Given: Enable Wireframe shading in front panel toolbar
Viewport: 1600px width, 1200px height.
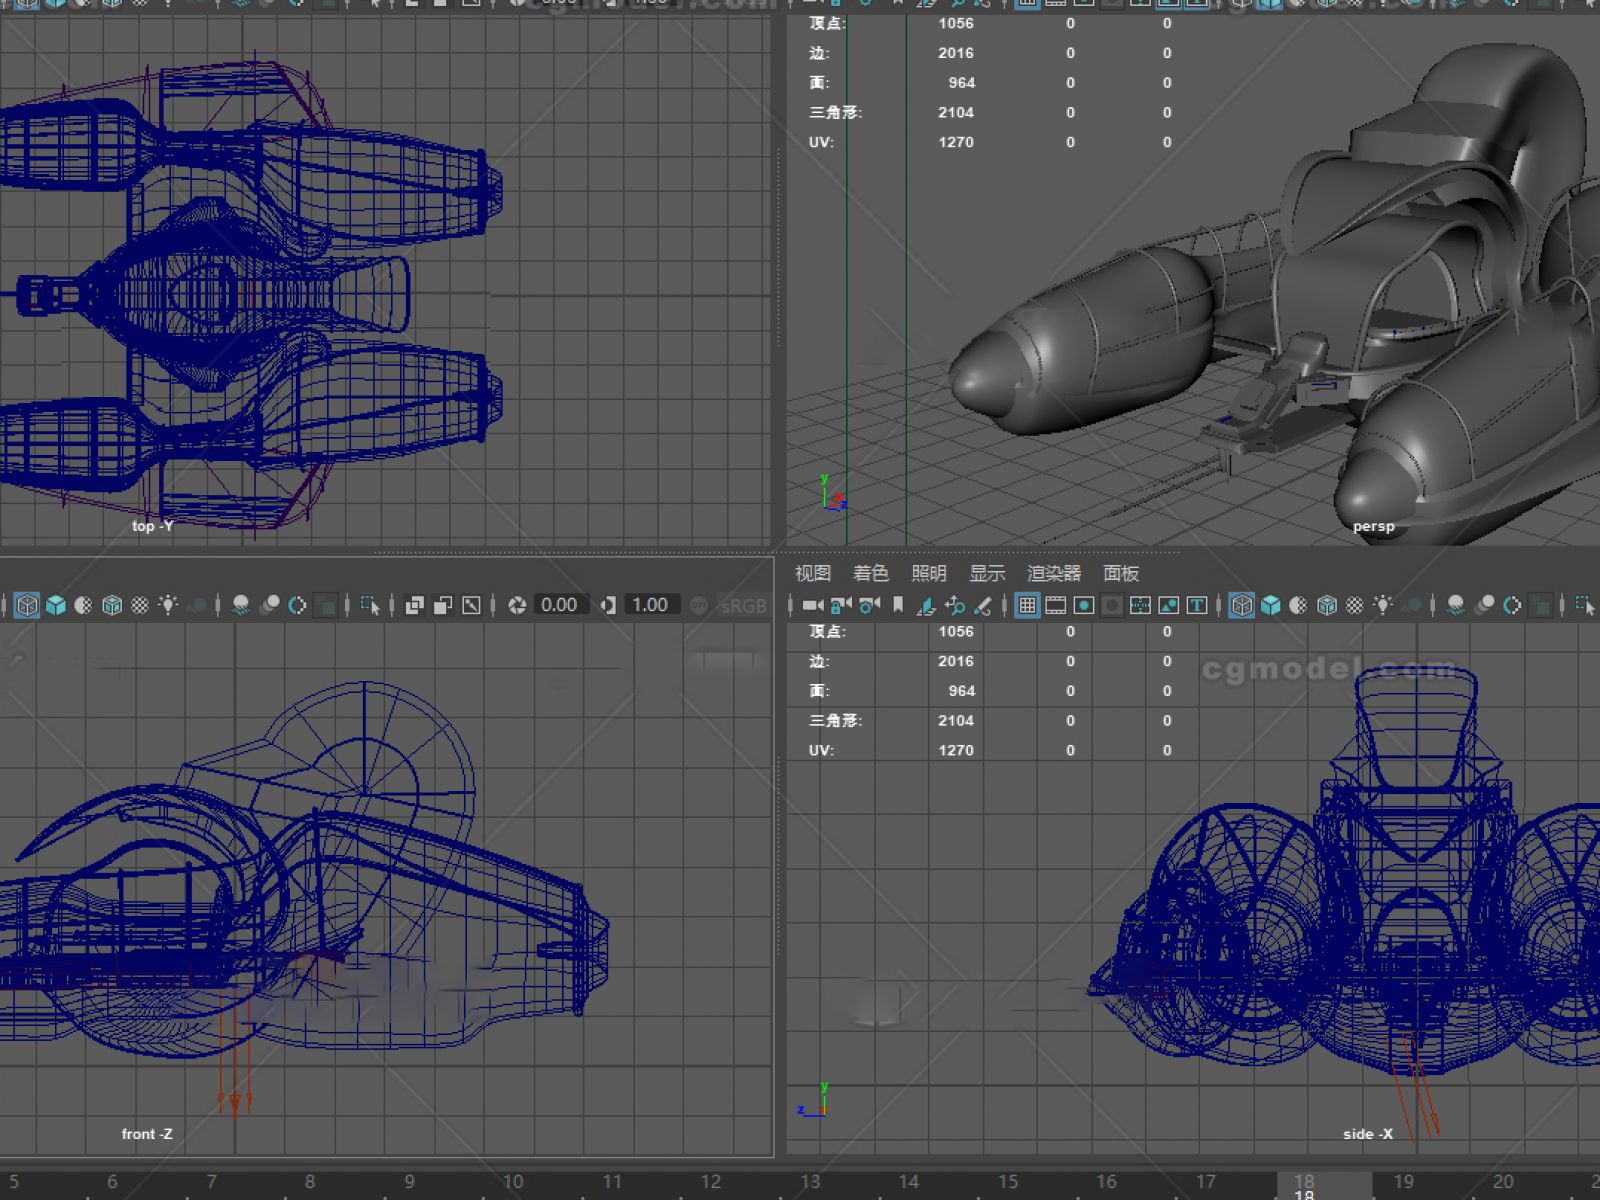Looking at the screenshot, I should click(x=27, y=605).
